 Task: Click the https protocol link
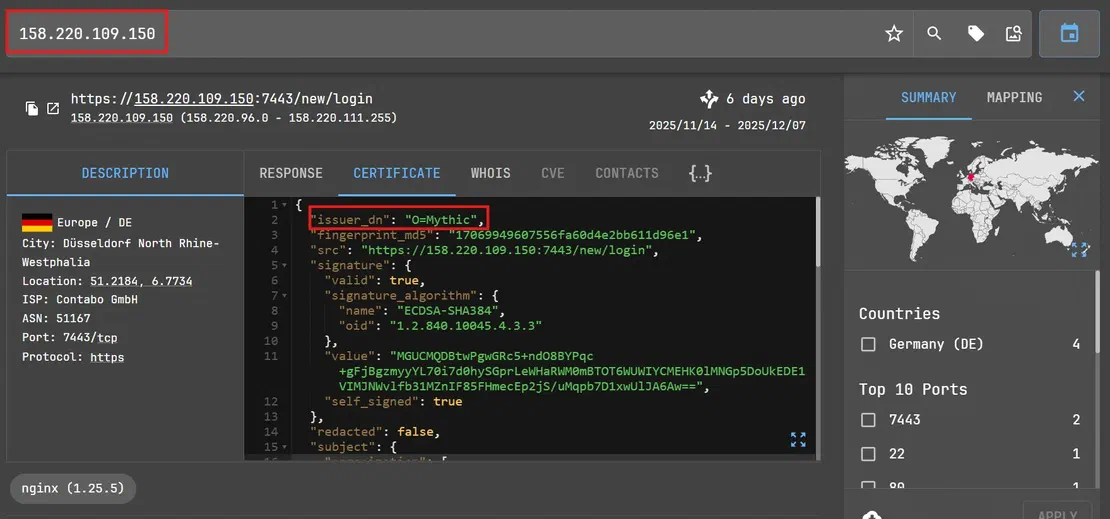click(107, 358)
